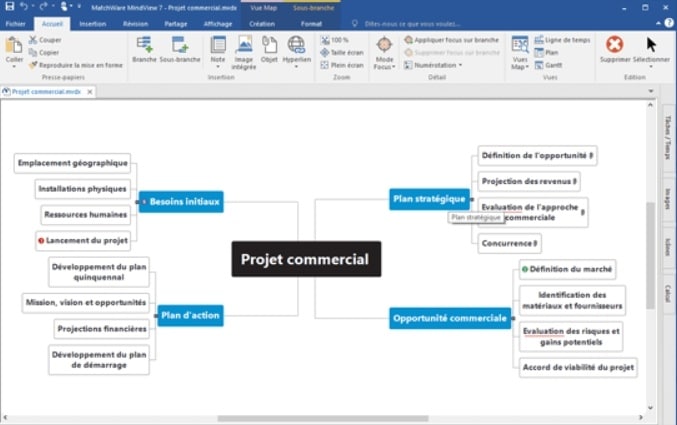Click the scroll right arrow
The height and width of the screenshot is (425, 677).
tap(641, 418)
